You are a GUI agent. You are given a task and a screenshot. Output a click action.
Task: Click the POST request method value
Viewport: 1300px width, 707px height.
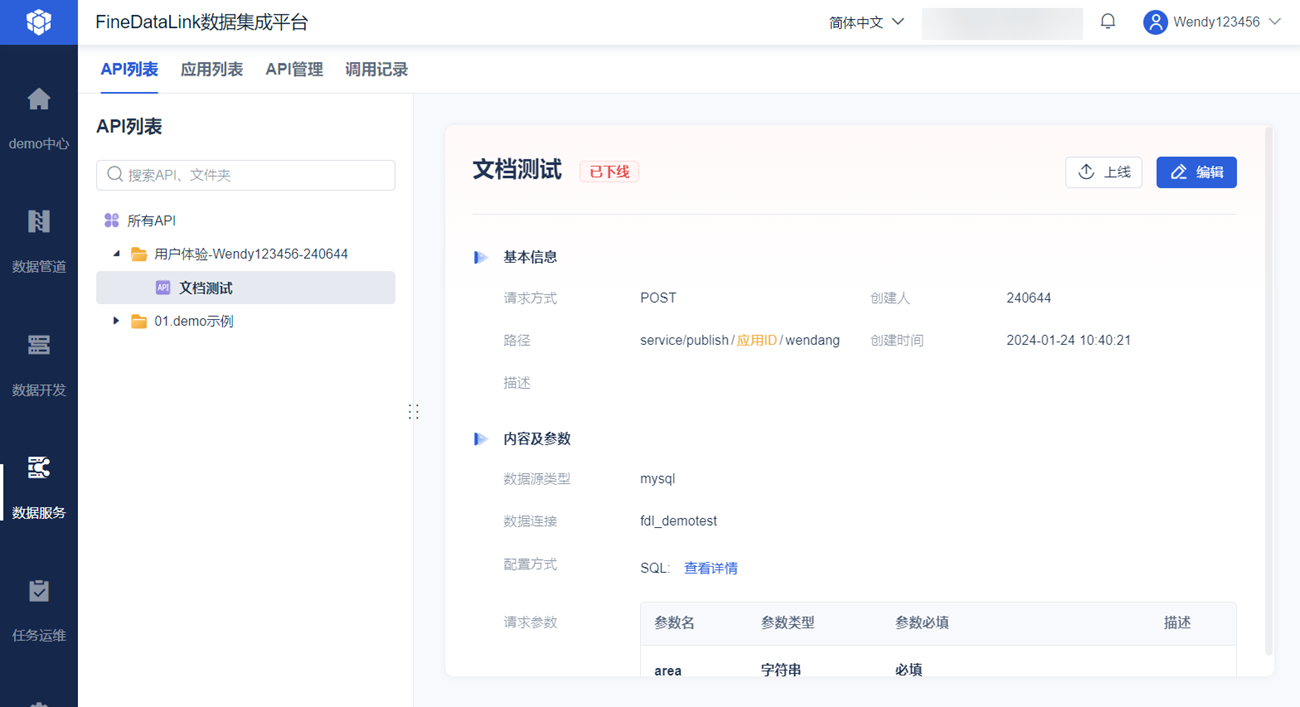(x=658, y=298)
